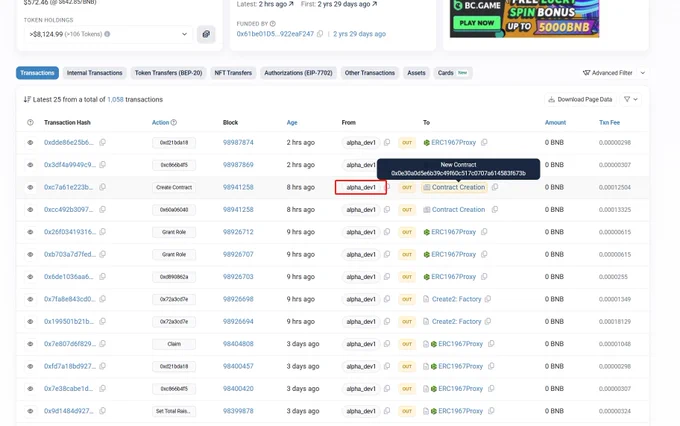Copy Create2: Factory address in block 98926698 row
Screen dimensions: 680x426
488,299
